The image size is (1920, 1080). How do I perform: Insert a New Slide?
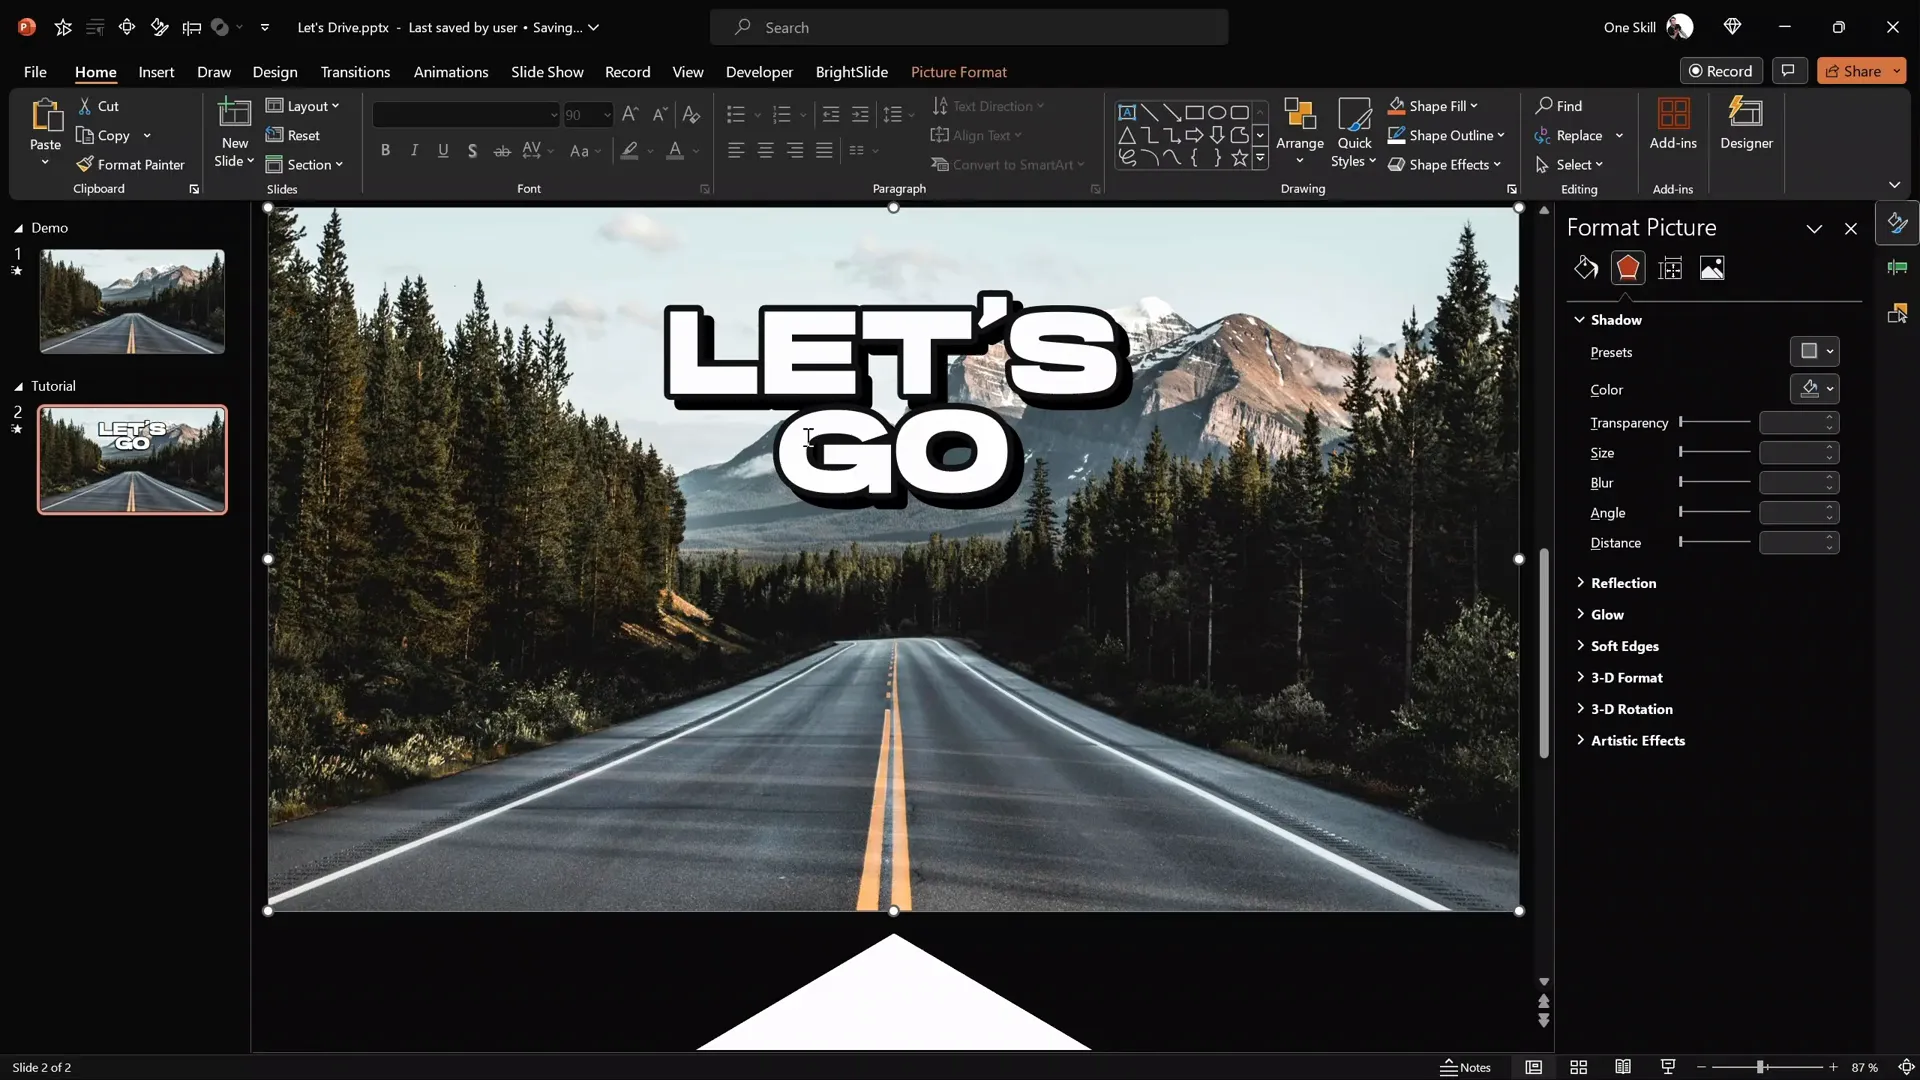pos(234,133)
